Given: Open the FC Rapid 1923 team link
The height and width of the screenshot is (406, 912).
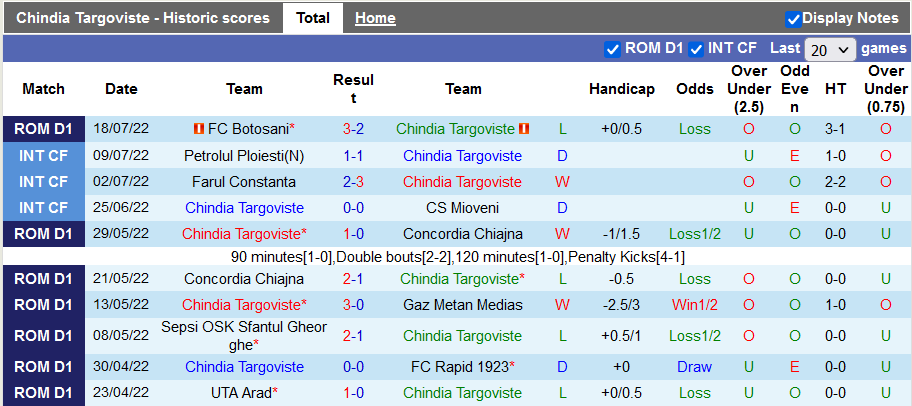Looking at the screenshot, I should (462, 367).
